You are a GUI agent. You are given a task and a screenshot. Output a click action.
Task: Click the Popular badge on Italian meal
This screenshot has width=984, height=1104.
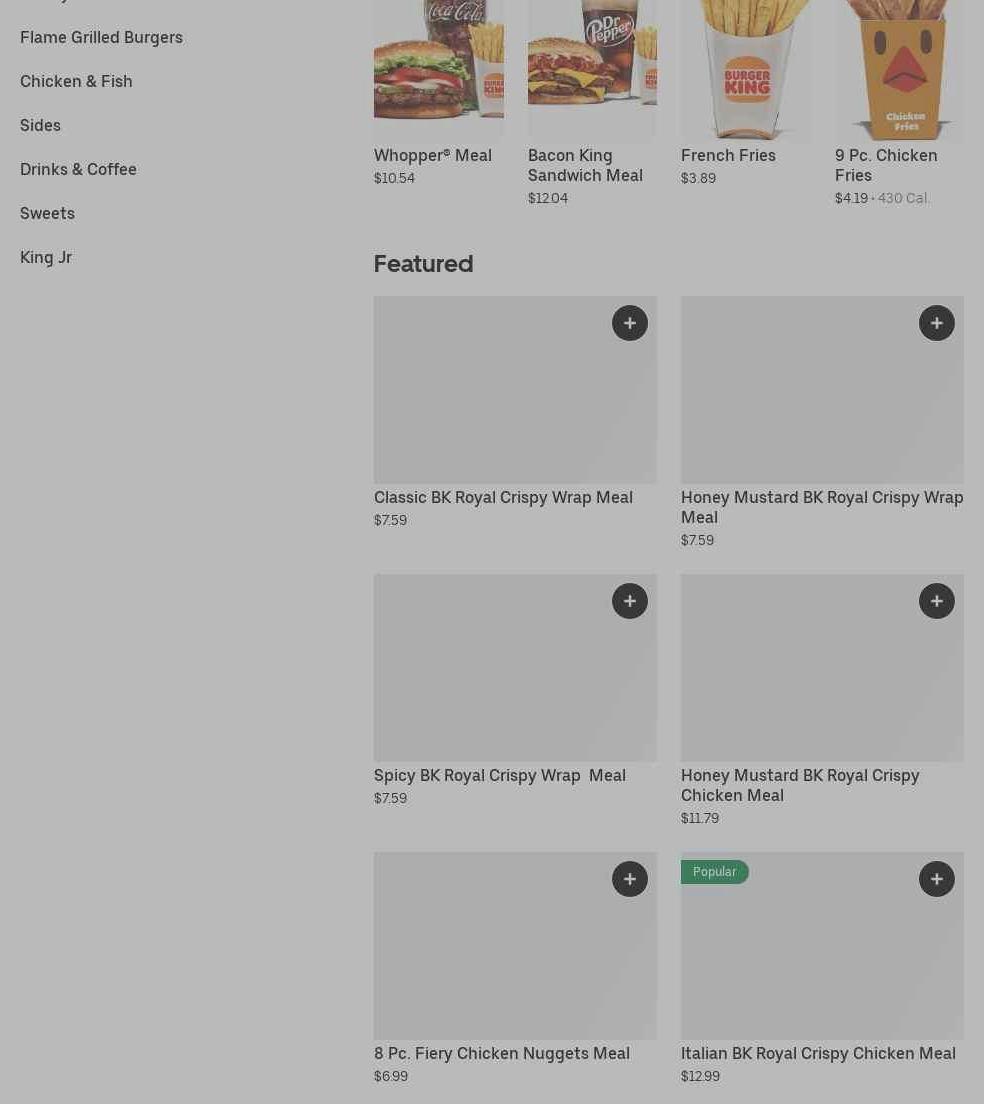(x=714, y=872)
